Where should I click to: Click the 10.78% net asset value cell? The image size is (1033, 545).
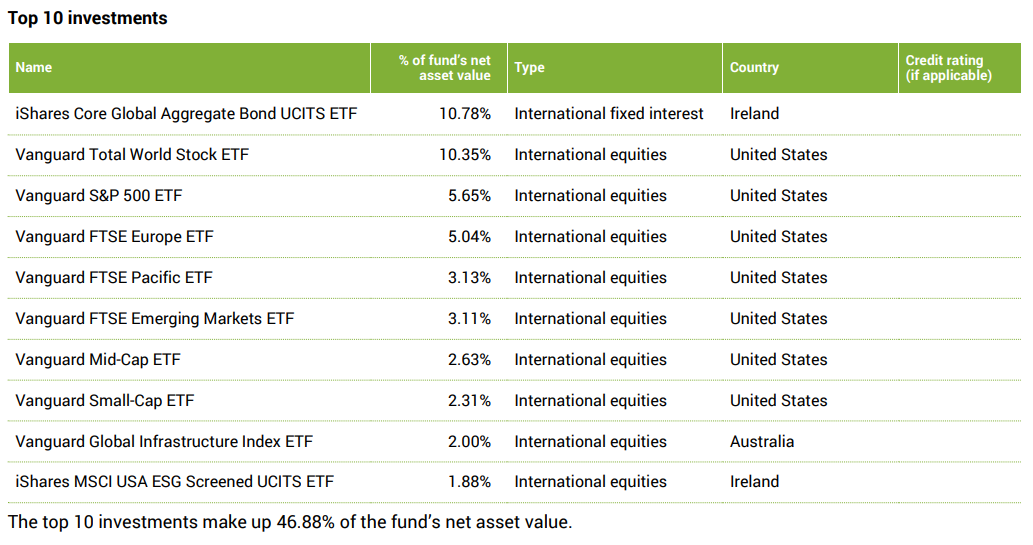(x=465, y=113)
